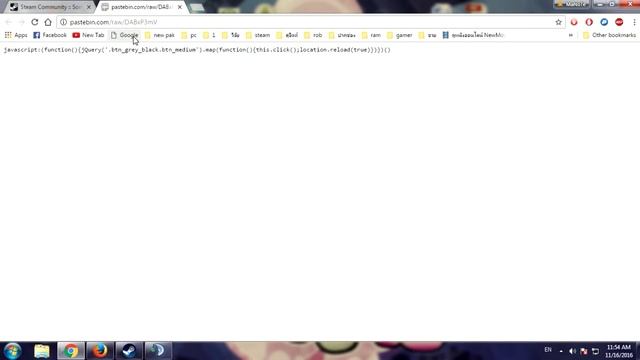This screenshot has height=360, width=640.
Task: View site information icon in address bar
Action: point(63,22)
